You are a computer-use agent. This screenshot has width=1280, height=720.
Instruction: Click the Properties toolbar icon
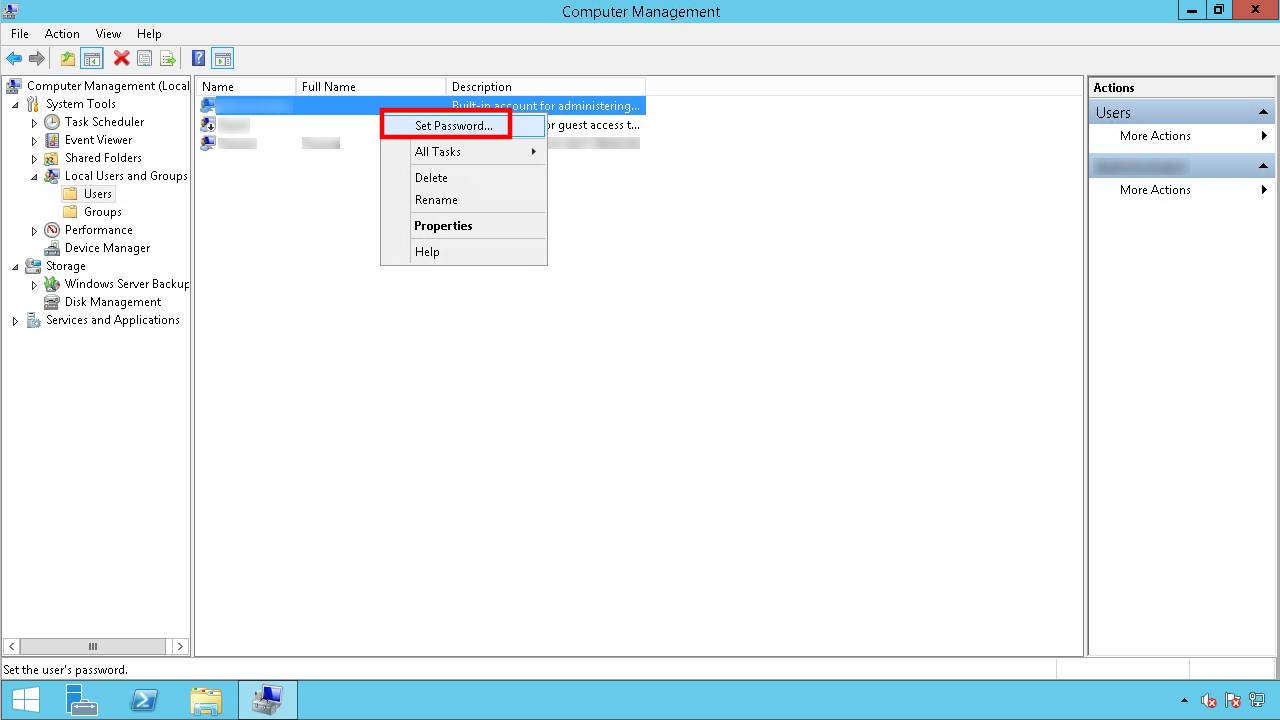coord(144,59)
